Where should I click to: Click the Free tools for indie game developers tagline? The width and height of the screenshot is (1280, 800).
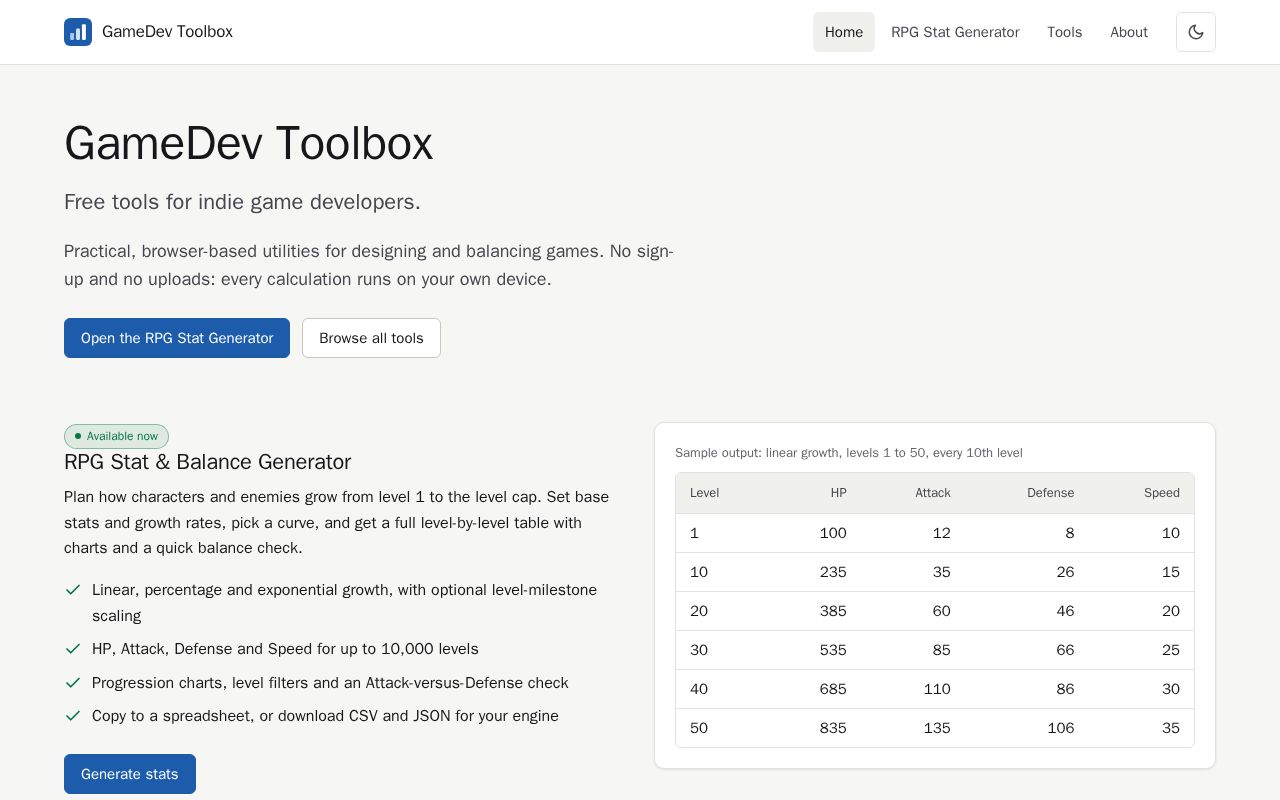pos(242,202)
